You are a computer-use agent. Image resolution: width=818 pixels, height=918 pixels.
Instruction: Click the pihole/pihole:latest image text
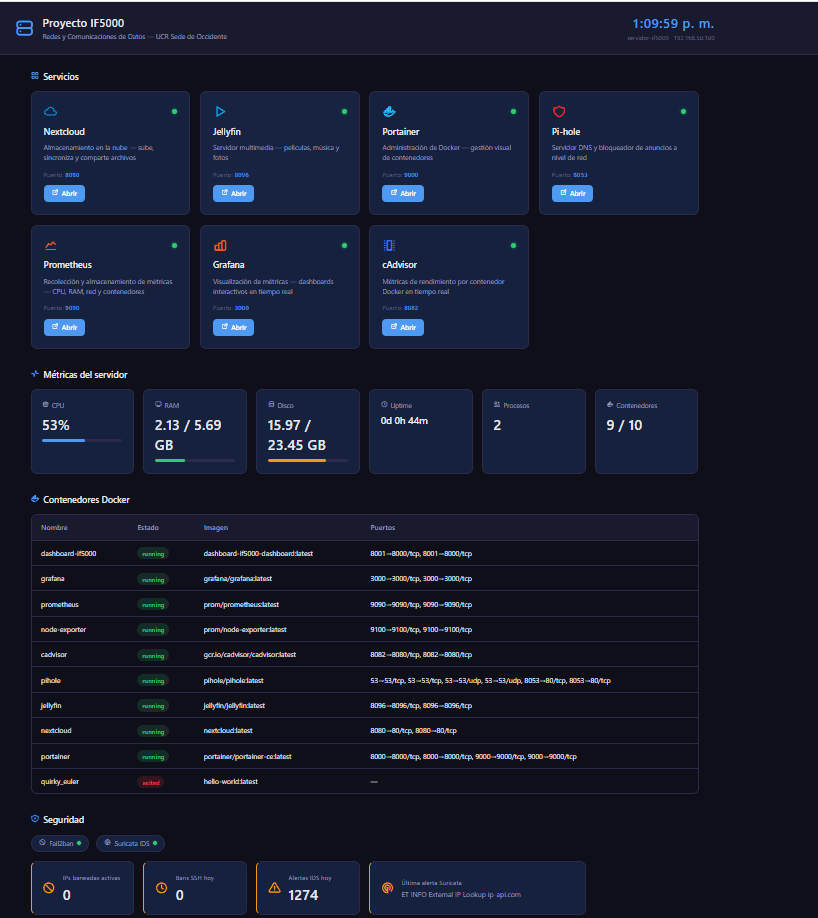click(234, 680)
